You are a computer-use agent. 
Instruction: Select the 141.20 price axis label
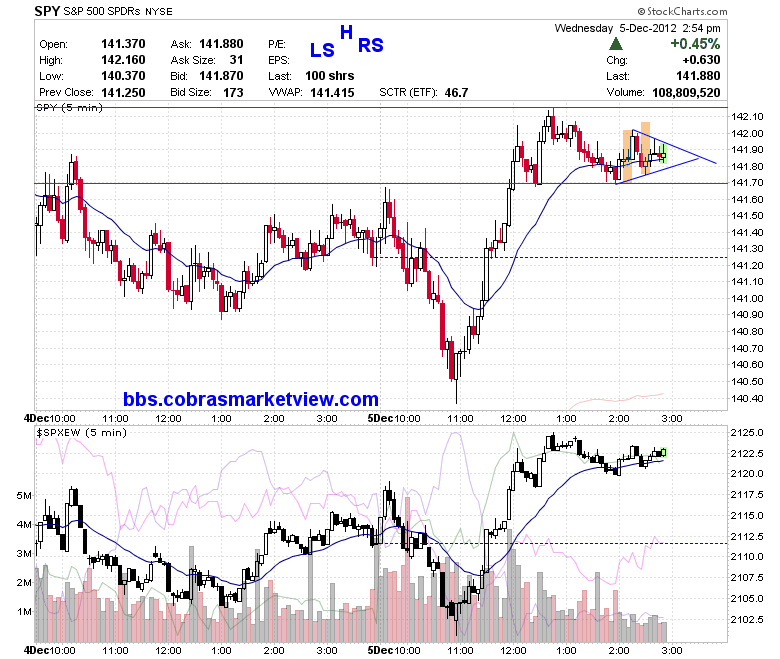point(747,265)
